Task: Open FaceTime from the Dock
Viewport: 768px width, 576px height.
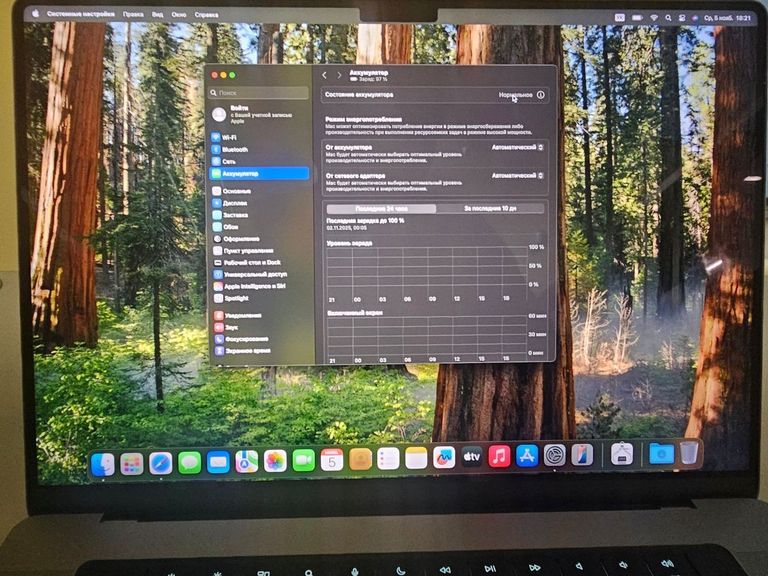Action: 304,460
